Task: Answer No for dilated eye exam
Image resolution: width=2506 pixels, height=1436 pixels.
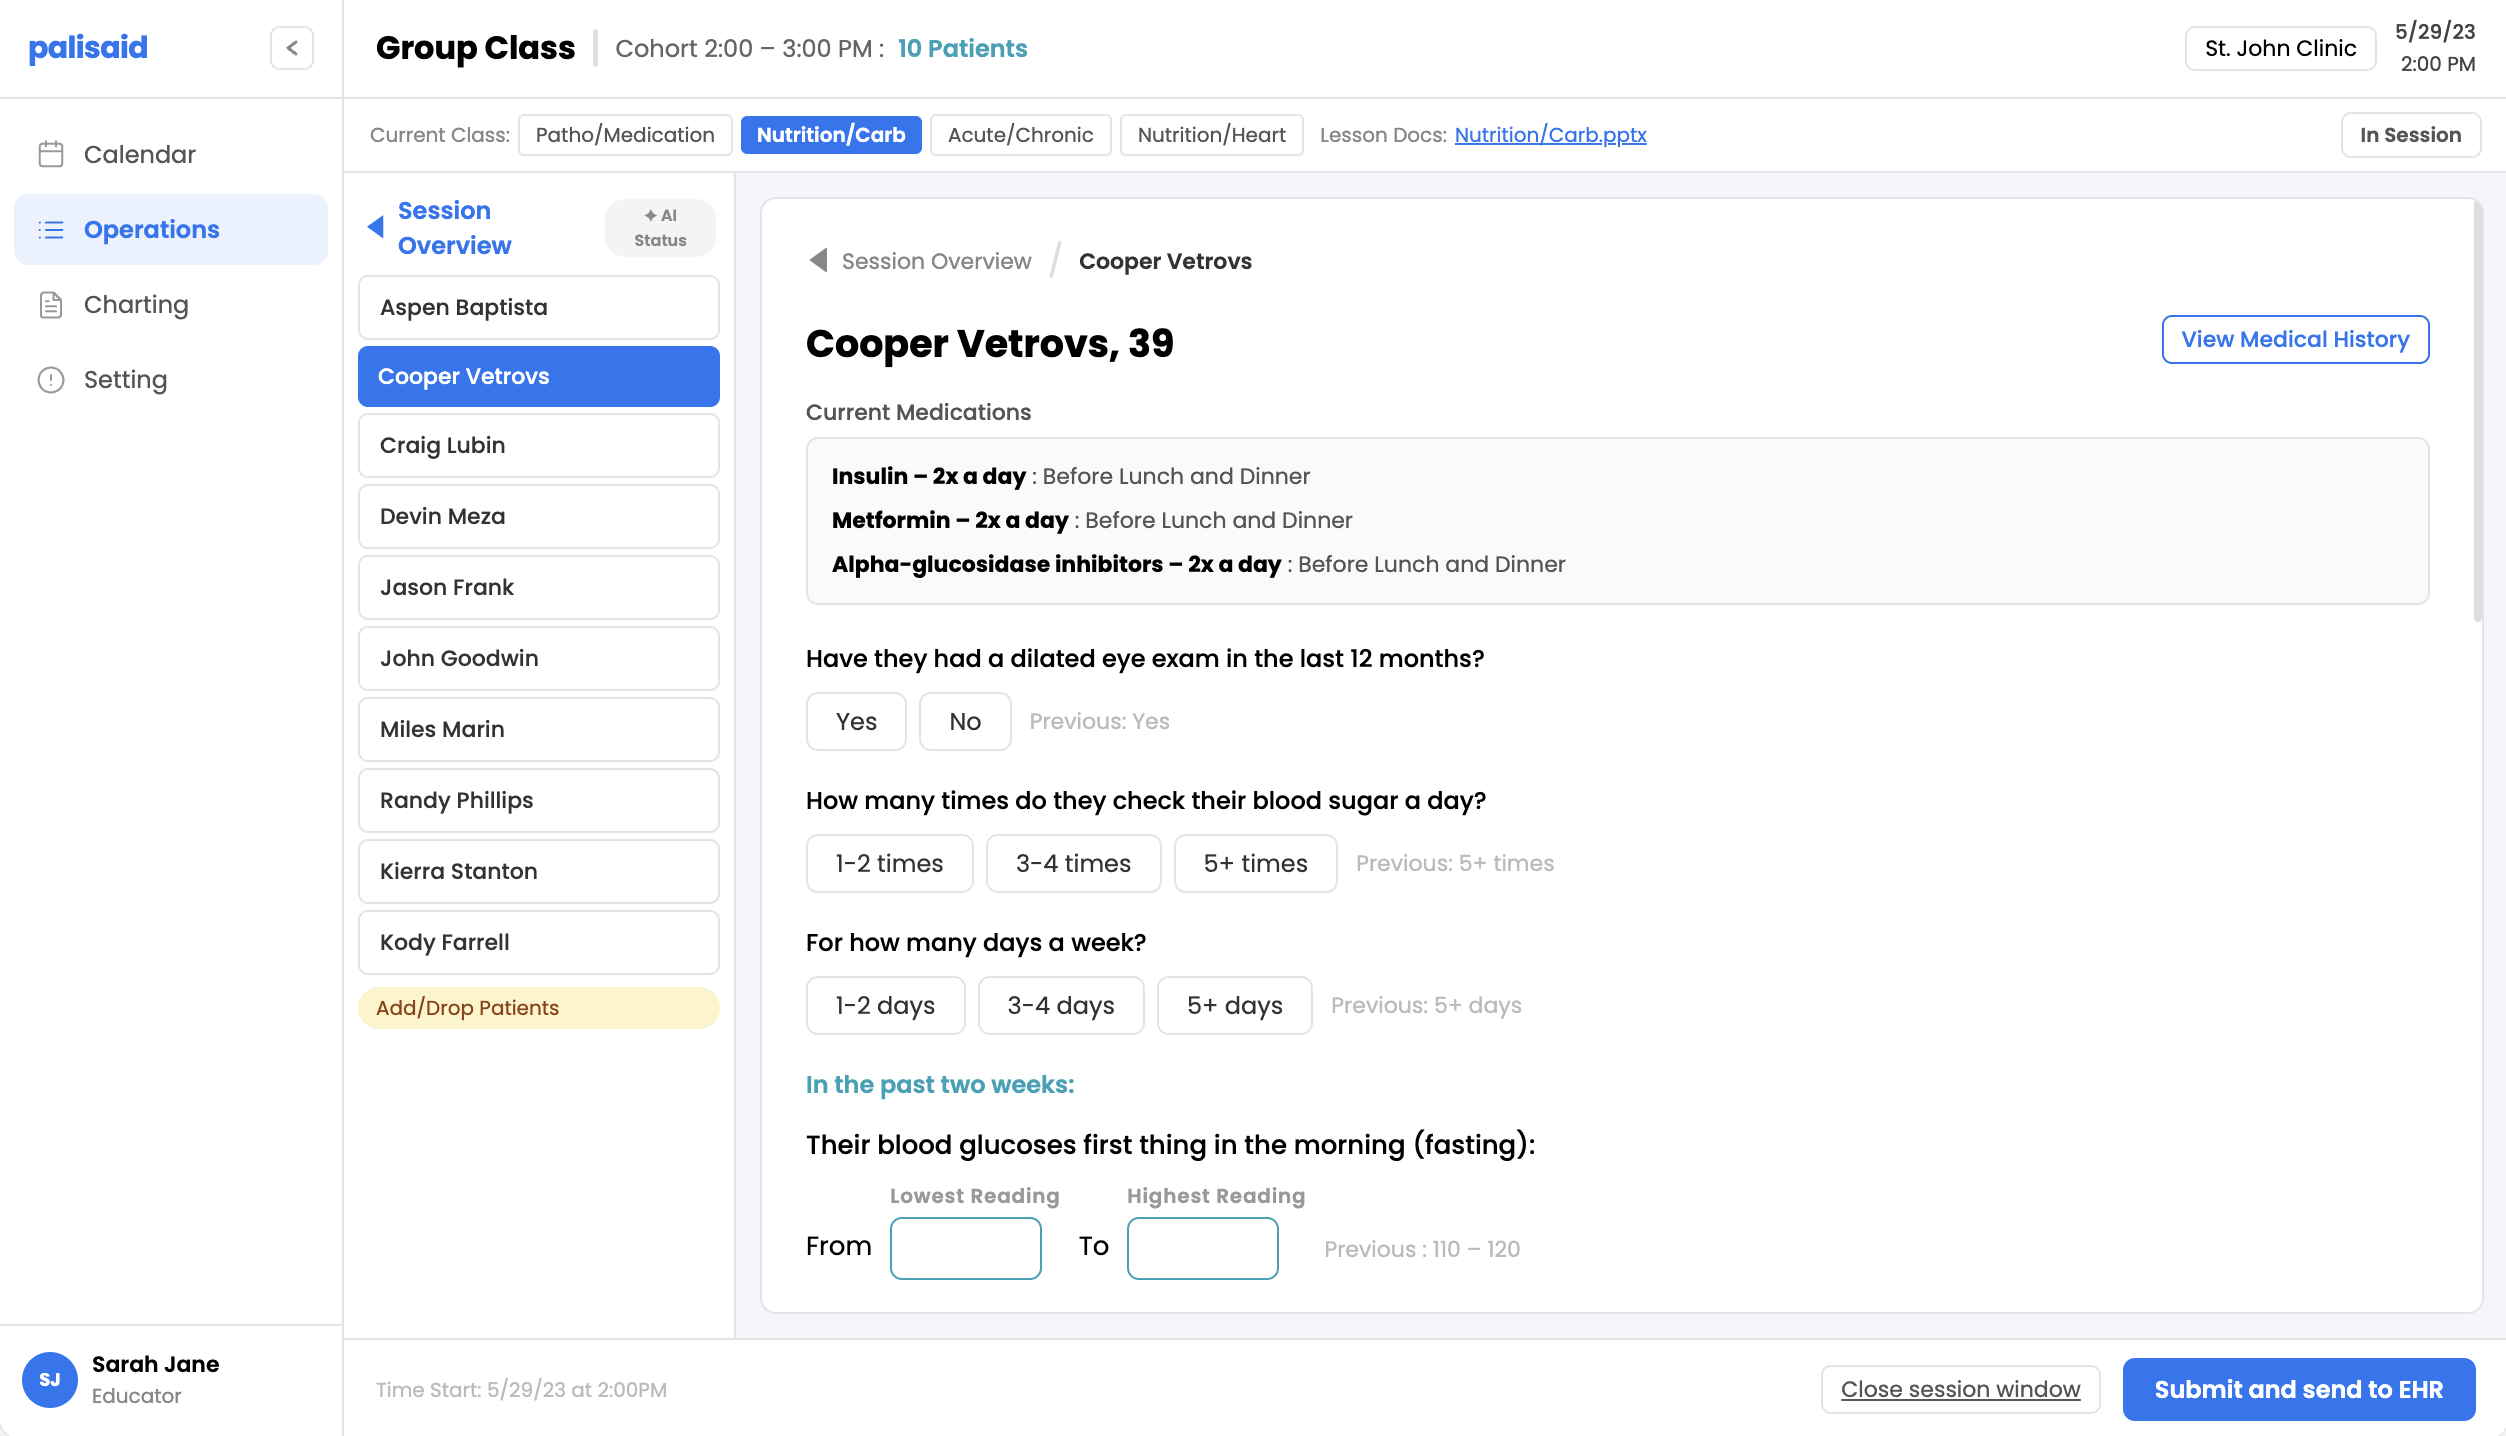Action: point(965,721)
